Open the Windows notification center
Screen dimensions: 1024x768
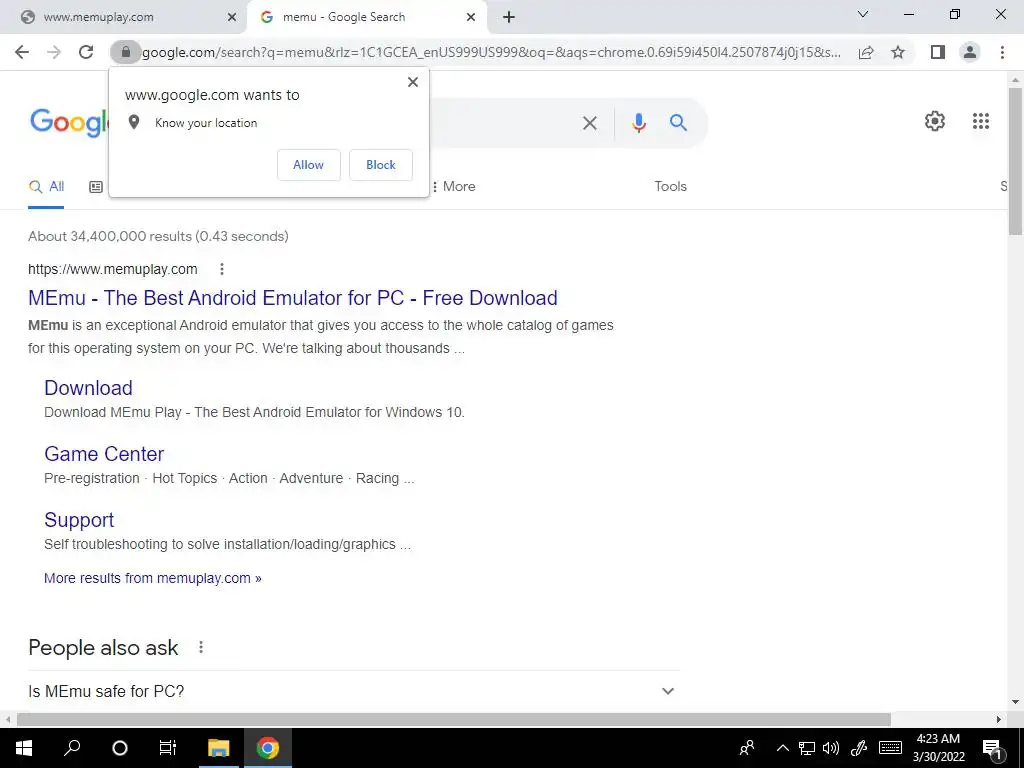pos(992,748)
